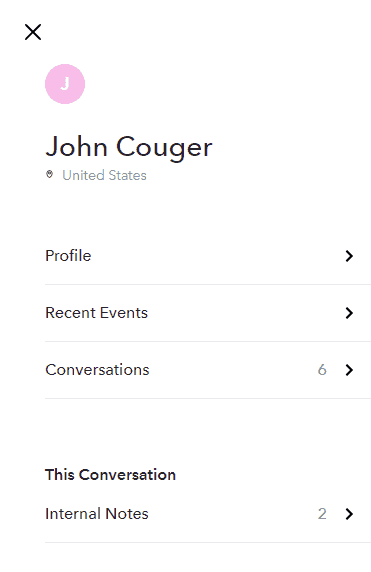Click the United States location text
This screenshot has width=371, height=572.
click(x=104, y=175)
